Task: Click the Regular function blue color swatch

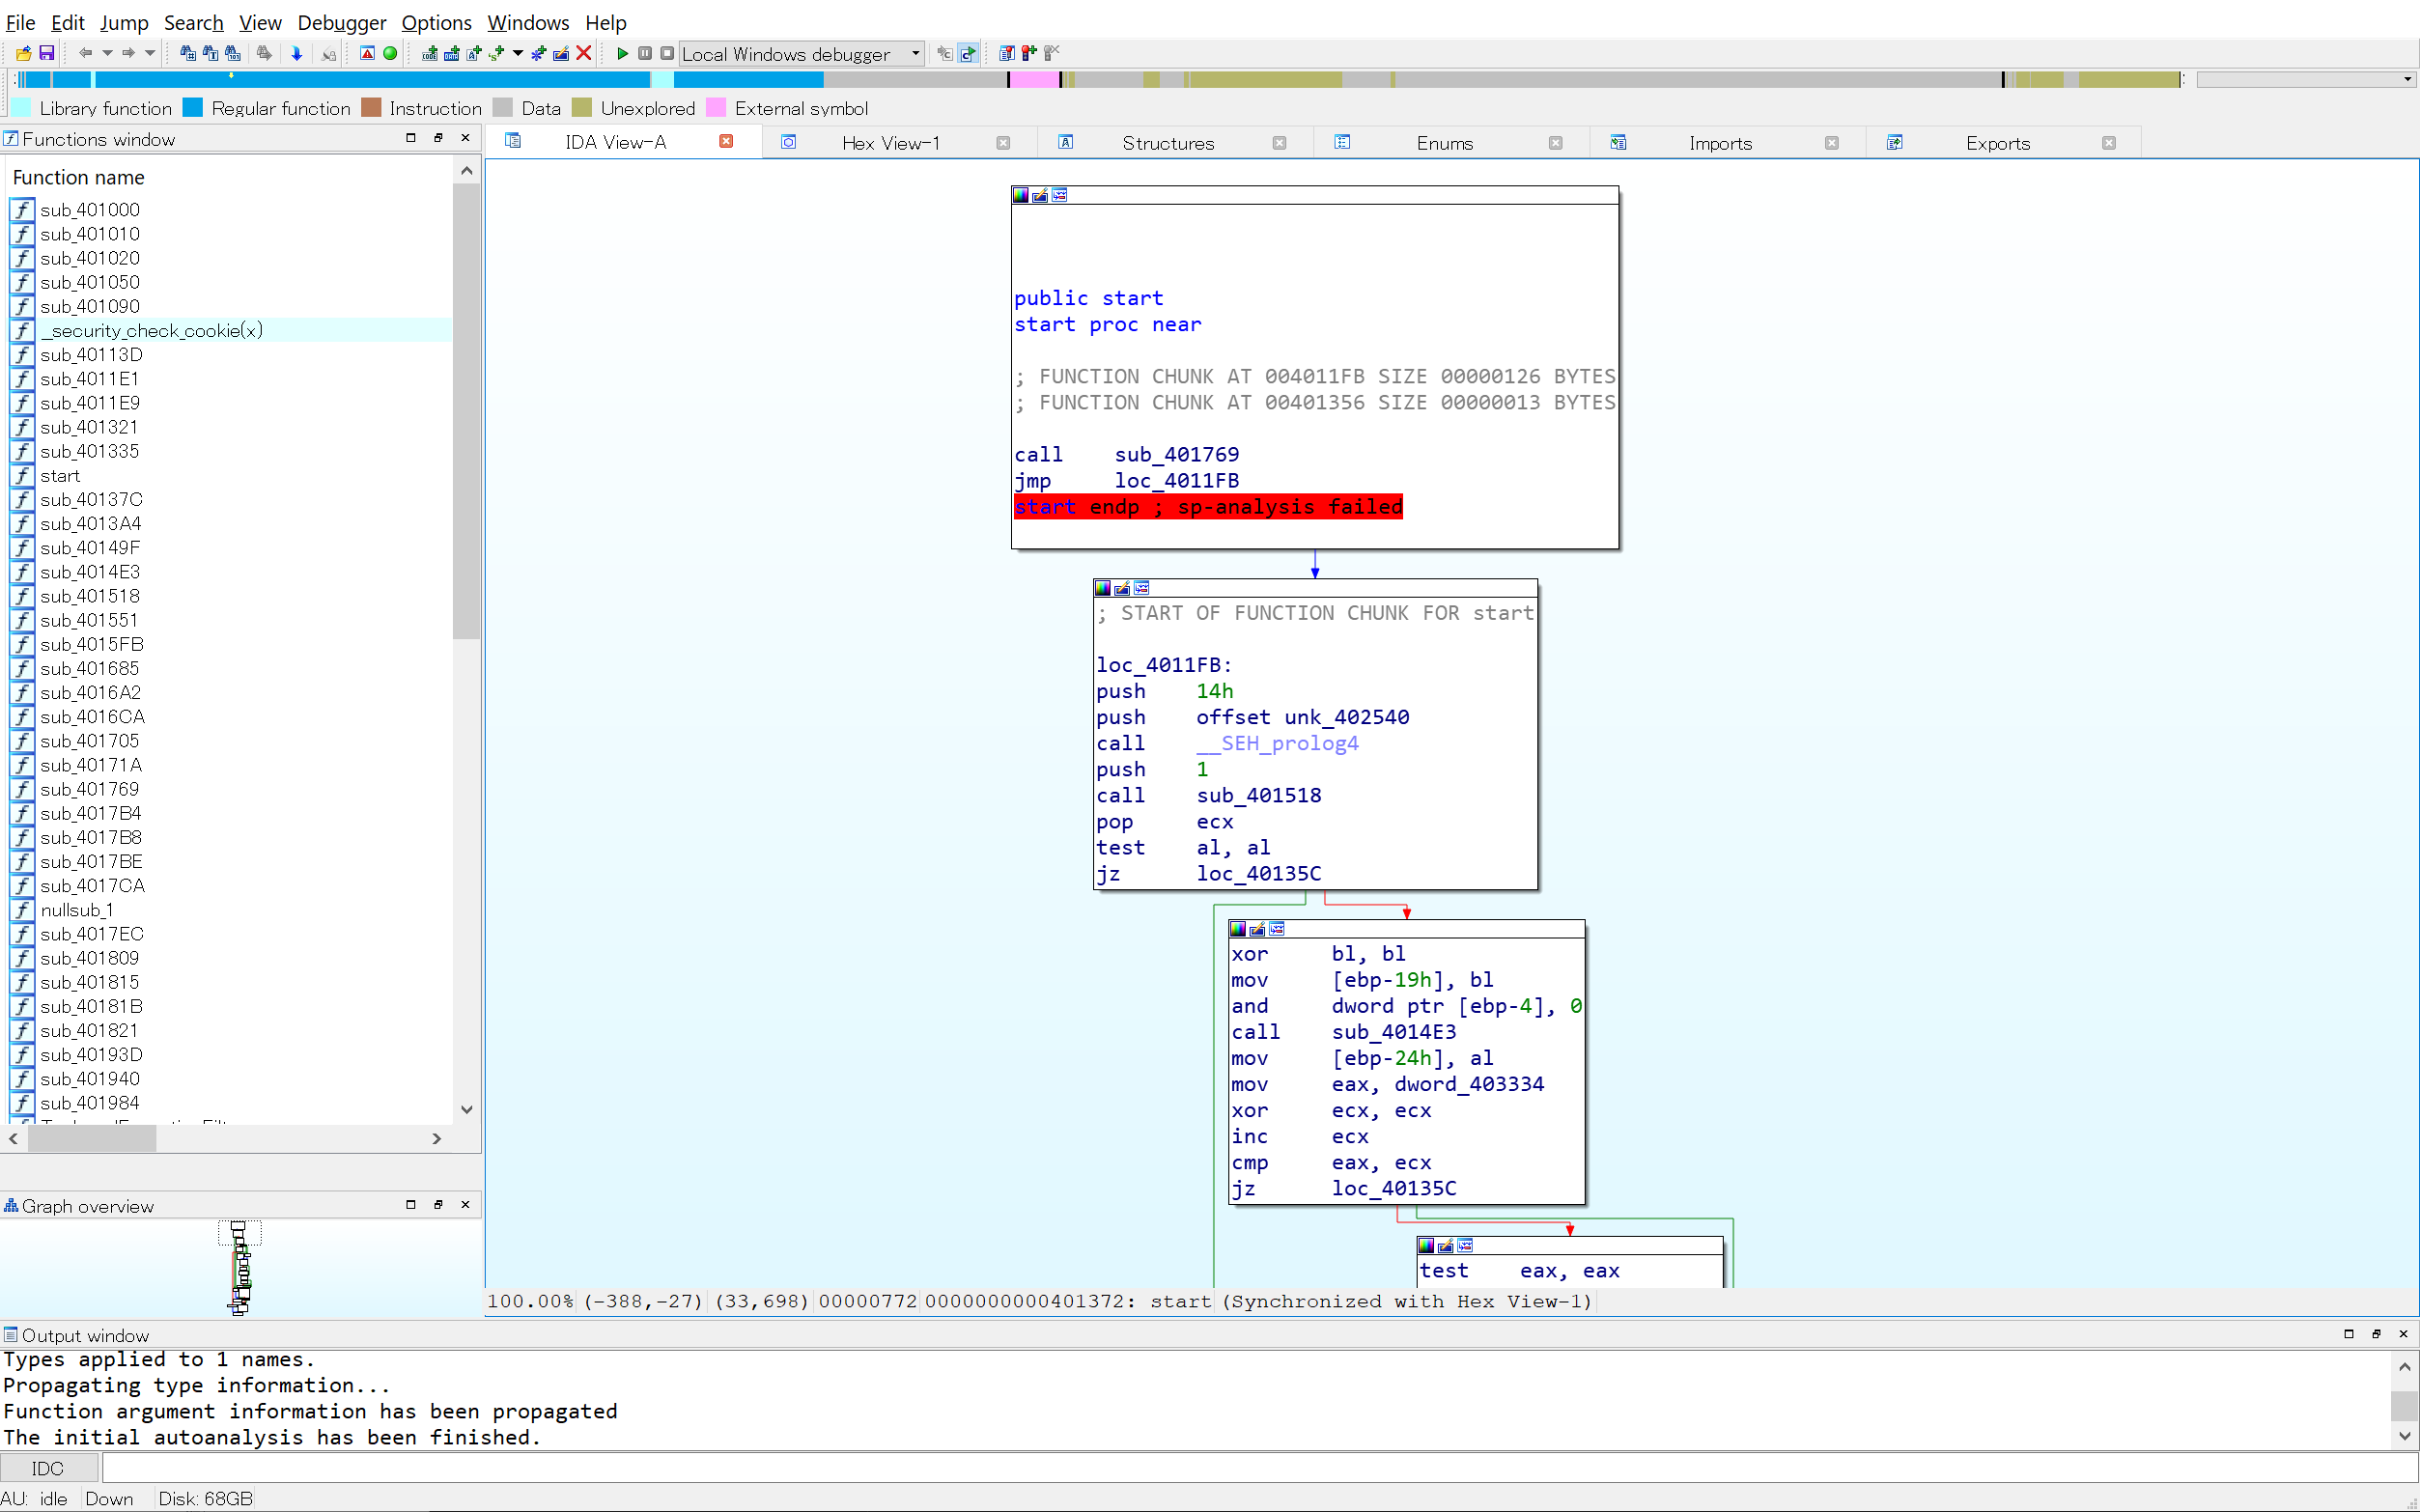Action: (194, 108)
